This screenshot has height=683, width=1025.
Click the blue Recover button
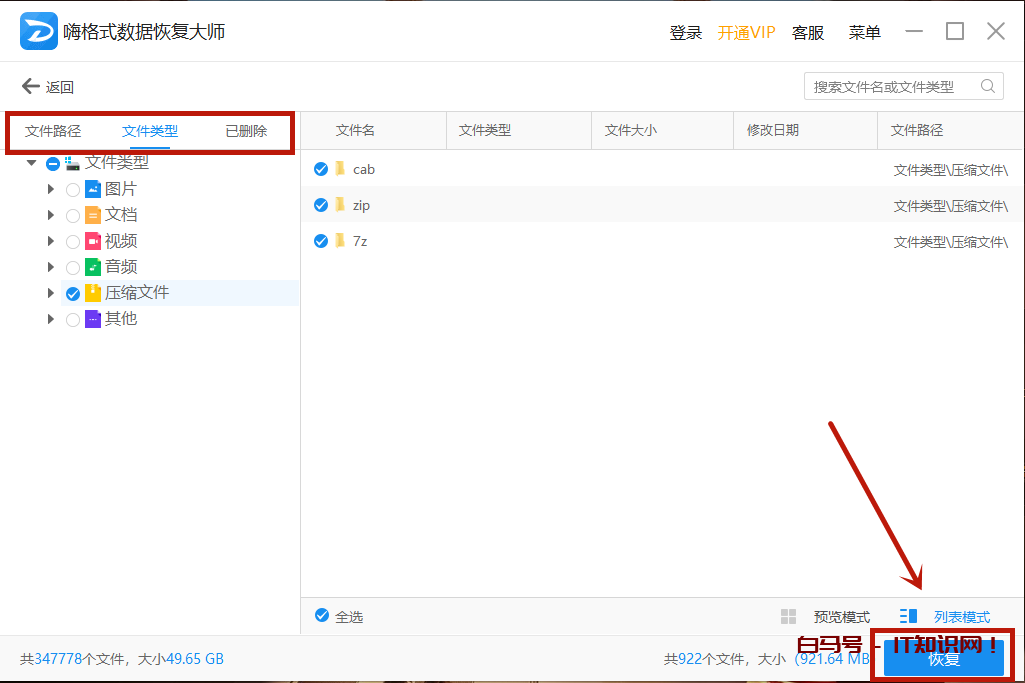(x=943, y=658)
